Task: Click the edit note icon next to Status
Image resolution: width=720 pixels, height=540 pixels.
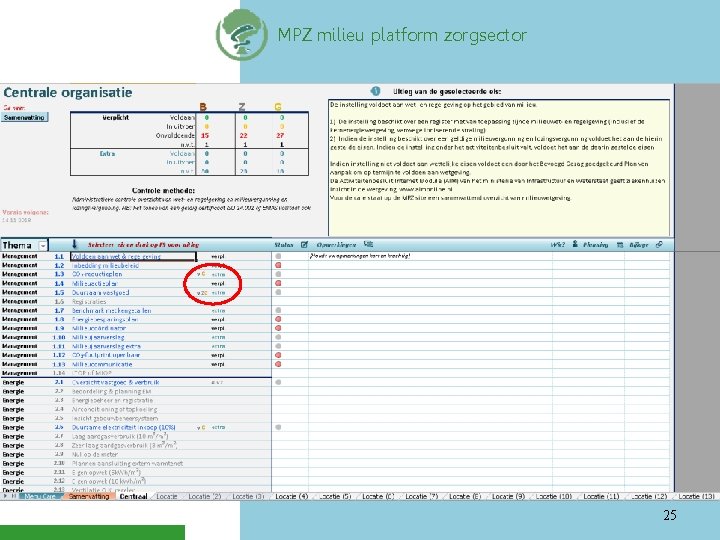Action: click(x=304, y=245)
